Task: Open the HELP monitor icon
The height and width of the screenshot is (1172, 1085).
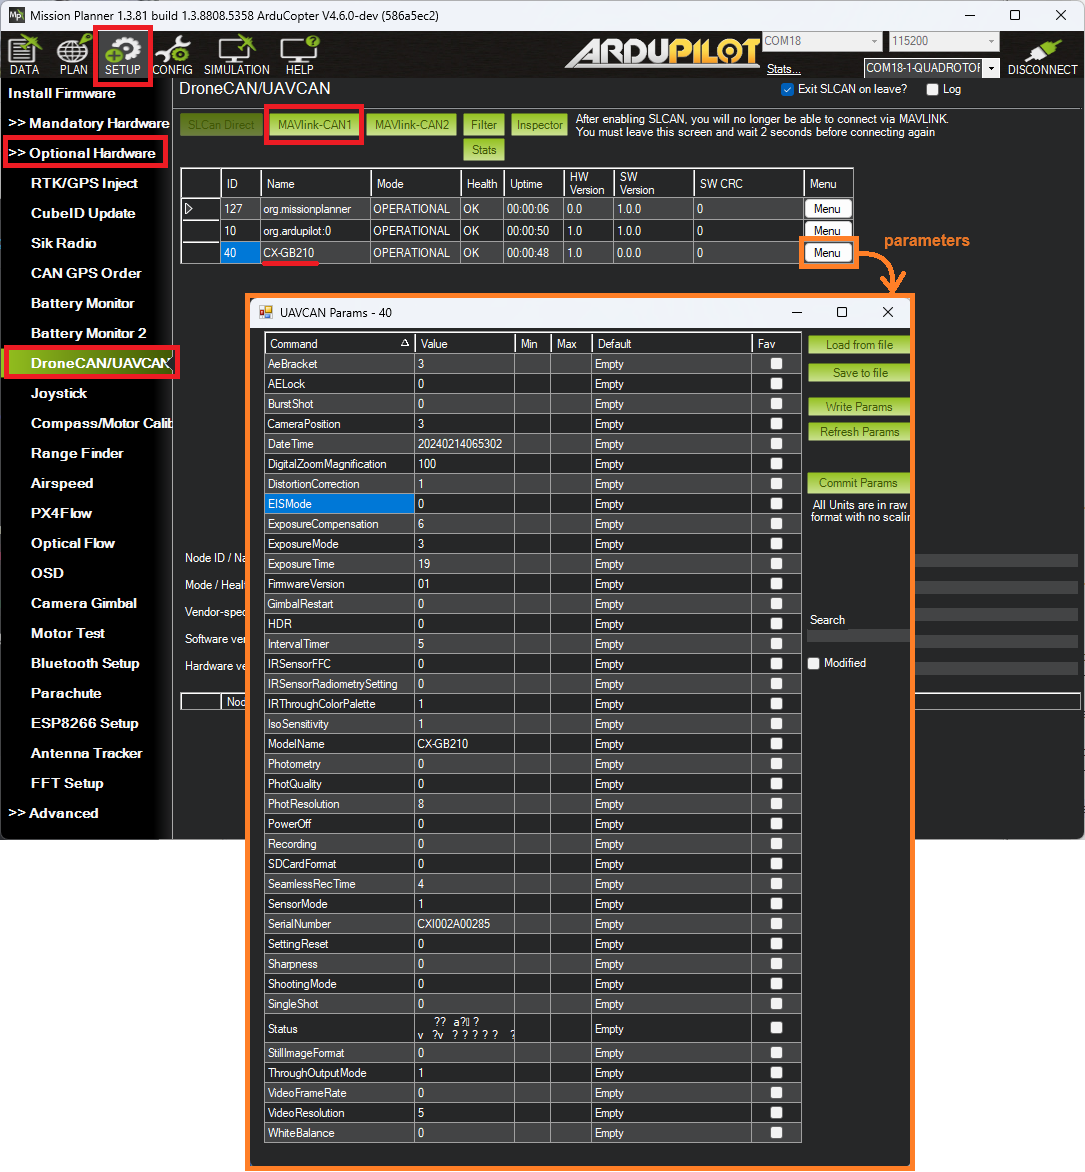Action: click(299, 51)
